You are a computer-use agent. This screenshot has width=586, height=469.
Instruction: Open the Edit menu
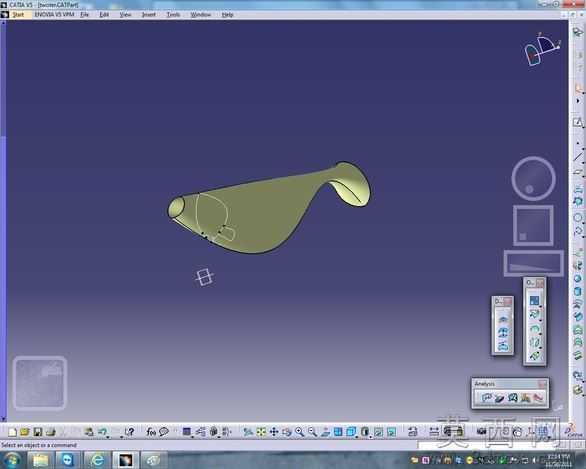pos(104,15)
